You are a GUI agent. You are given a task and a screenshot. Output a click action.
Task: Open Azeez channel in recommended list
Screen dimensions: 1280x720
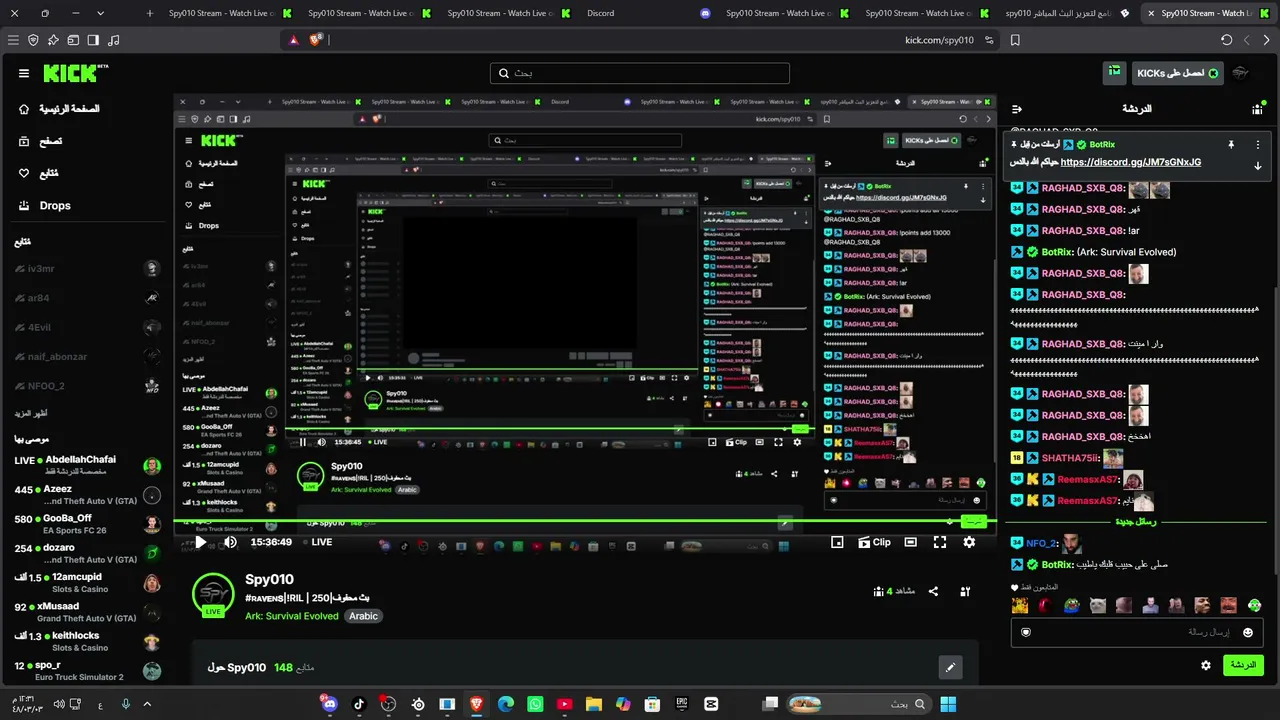[88, 495]
